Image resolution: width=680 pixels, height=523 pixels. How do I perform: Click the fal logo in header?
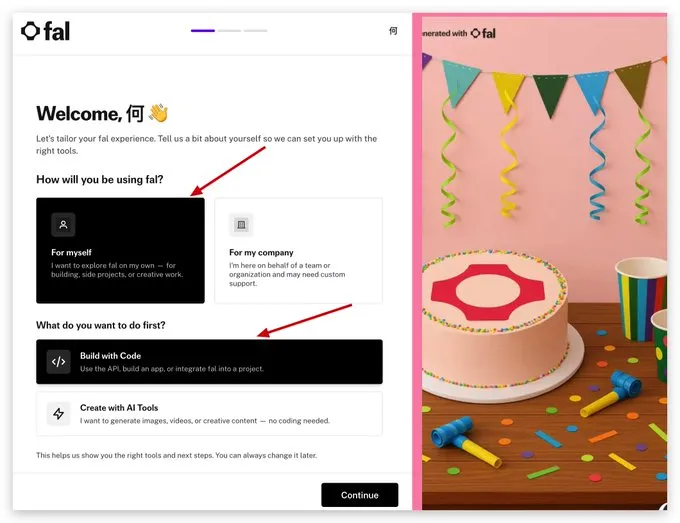pos(46,31)
